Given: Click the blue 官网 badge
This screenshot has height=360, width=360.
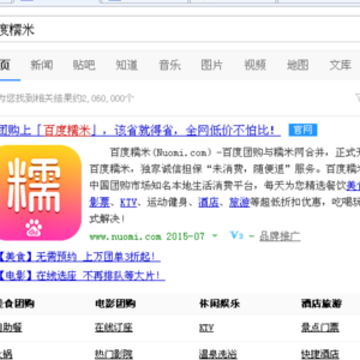Looking at the screenshot, I should tap(303, 130).
